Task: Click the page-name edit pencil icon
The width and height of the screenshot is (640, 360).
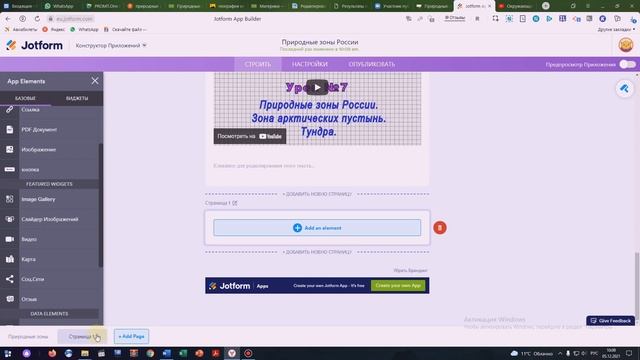Action: (x=235, y=203)
